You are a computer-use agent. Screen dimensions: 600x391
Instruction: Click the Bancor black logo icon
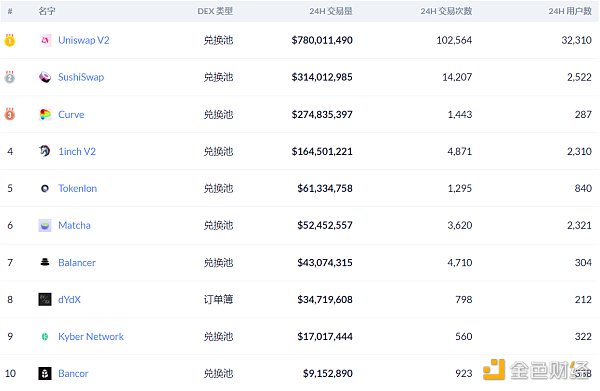coord(45,373)
